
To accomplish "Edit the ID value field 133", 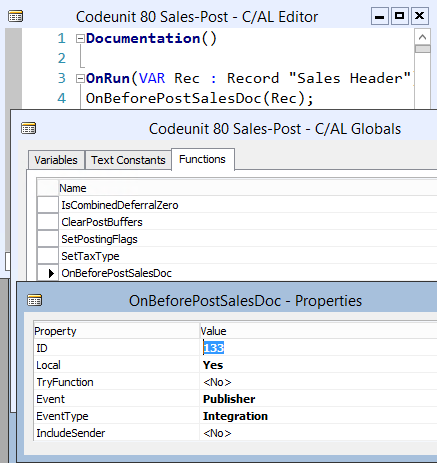I will [318, 348].
